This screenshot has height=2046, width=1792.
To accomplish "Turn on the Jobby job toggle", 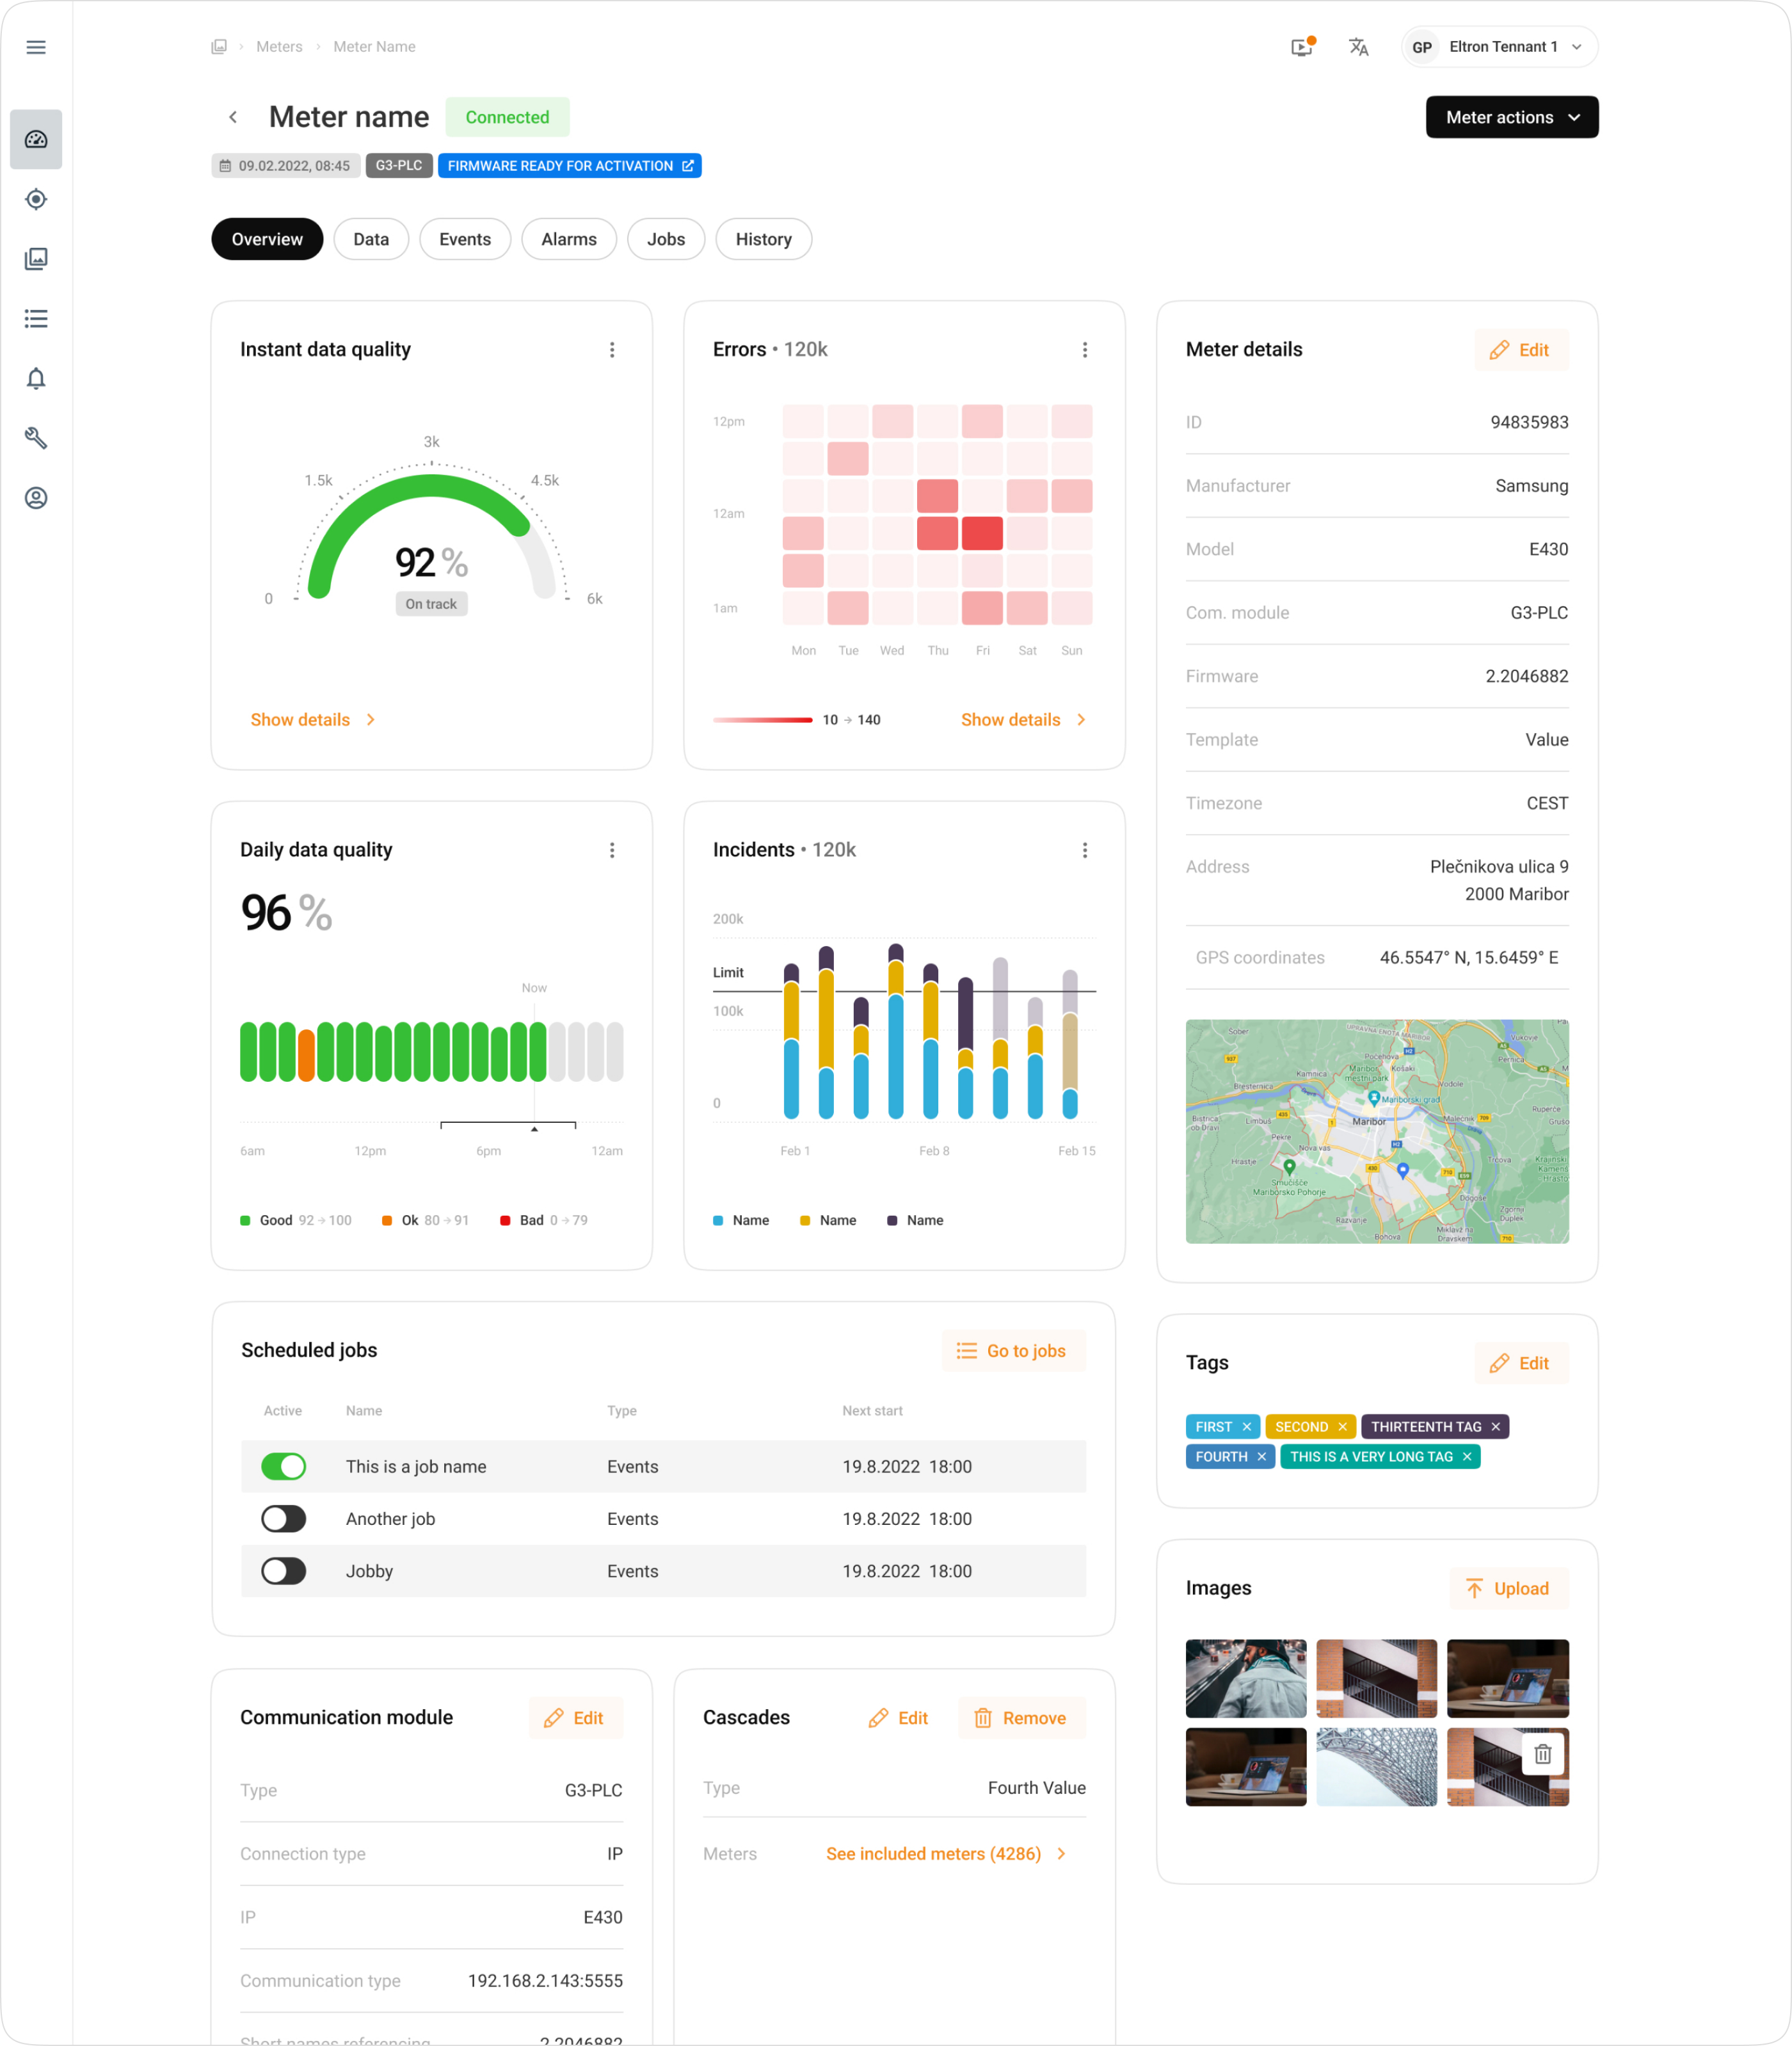I will click(x=283, y=1571).
